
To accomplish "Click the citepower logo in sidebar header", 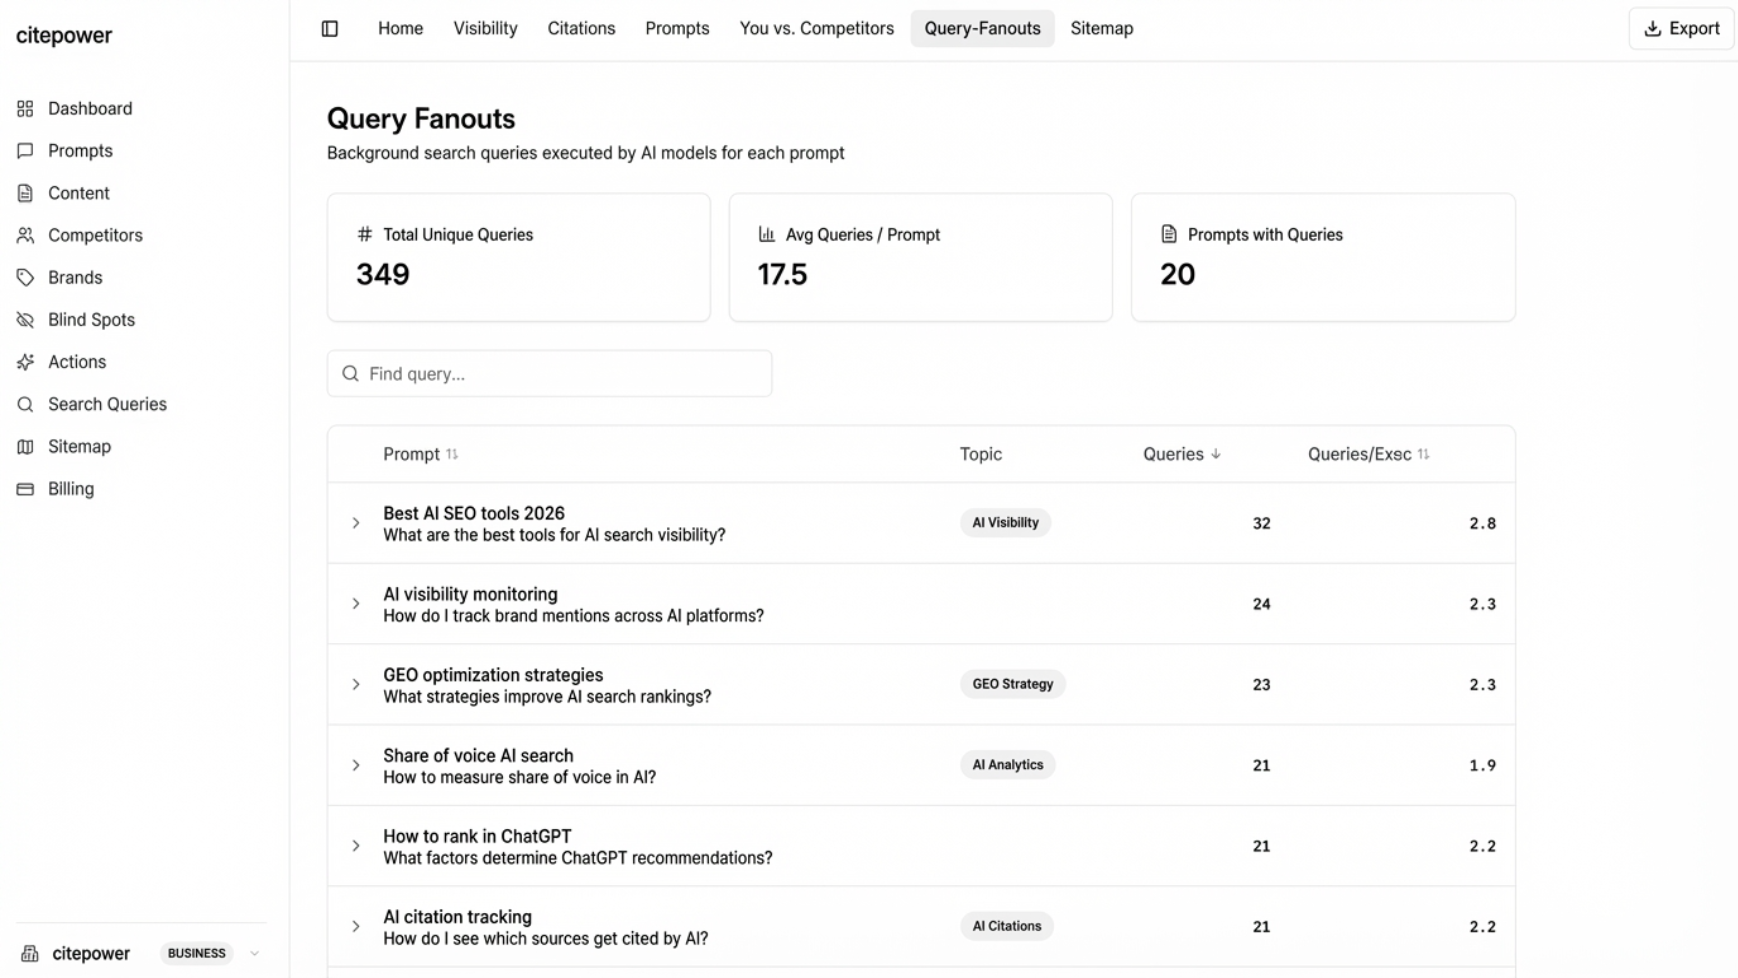I will click(64, 36).
